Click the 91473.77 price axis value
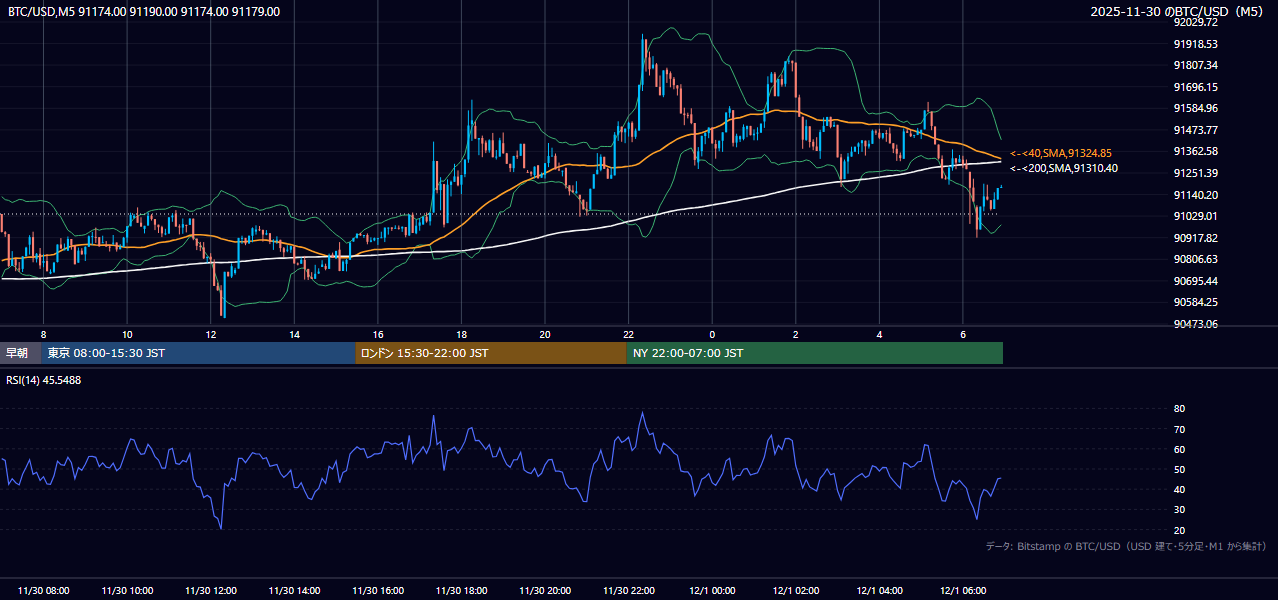The image size is (1278, 600). pyautogui.click(x=1195, y=130)
